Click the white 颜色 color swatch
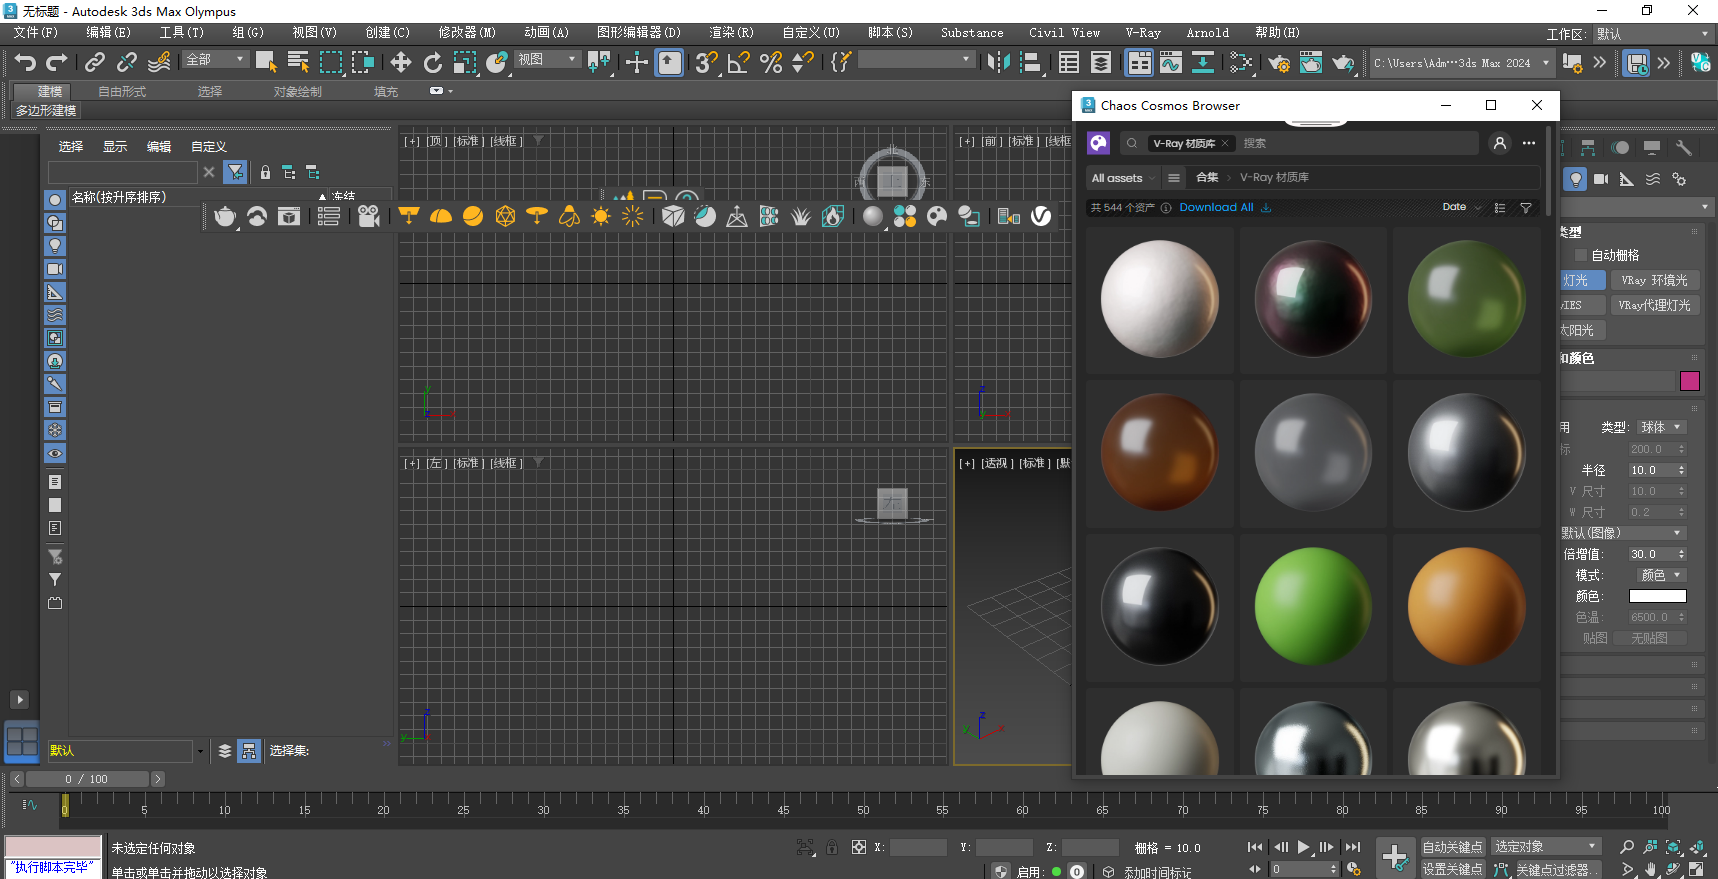This screenshot has height=879, width=1718. tap(1657, 596)
